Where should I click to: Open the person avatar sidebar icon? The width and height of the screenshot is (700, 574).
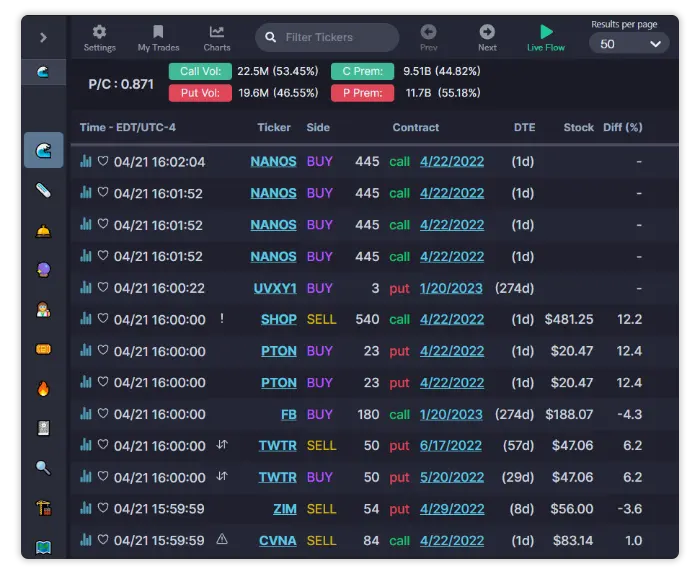coord(43,309)
